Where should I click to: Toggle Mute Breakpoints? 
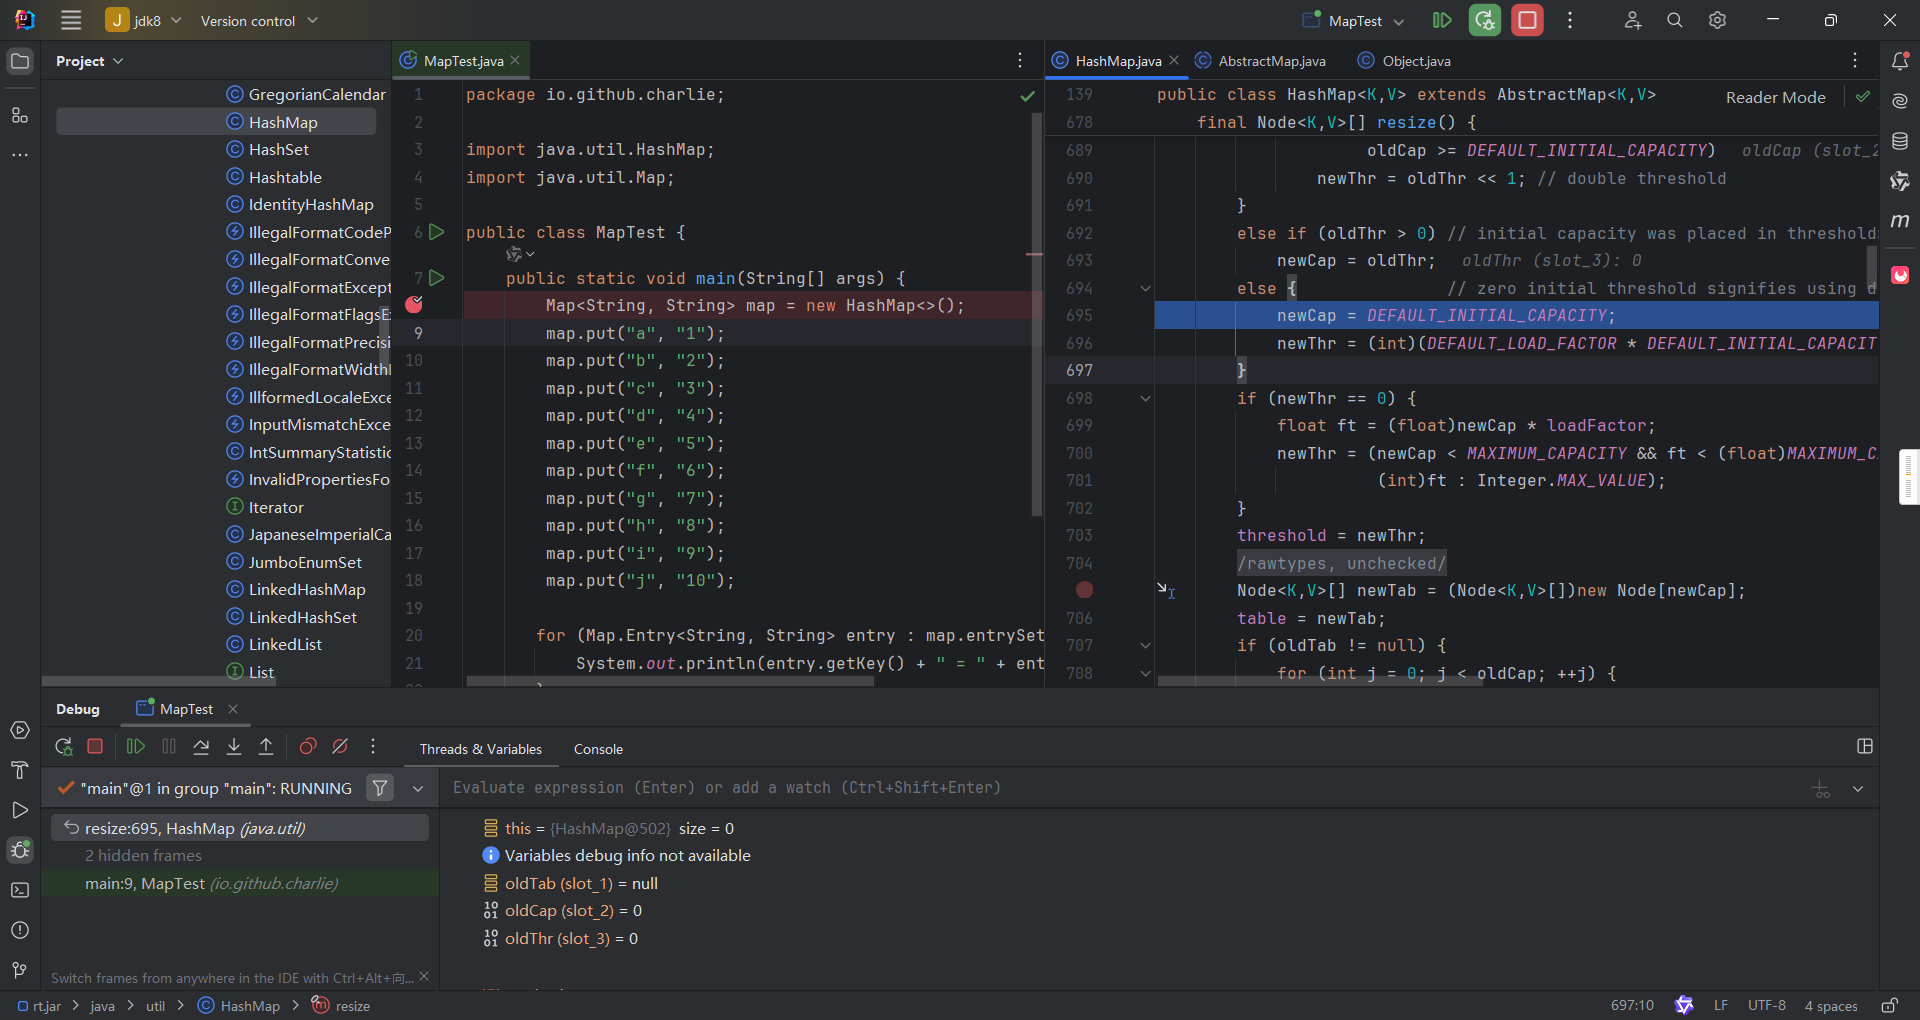pyautogui.click(x=340, y=746)
